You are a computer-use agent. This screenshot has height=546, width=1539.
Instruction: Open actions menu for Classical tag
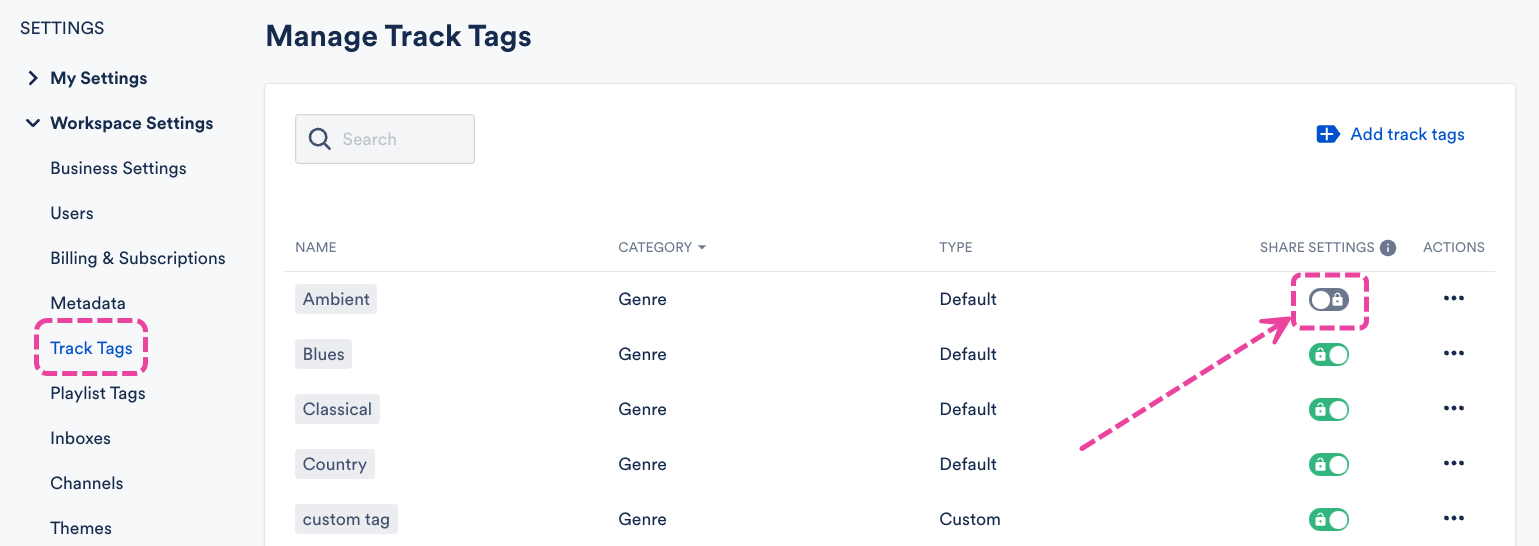click(x=1453, y=409)
